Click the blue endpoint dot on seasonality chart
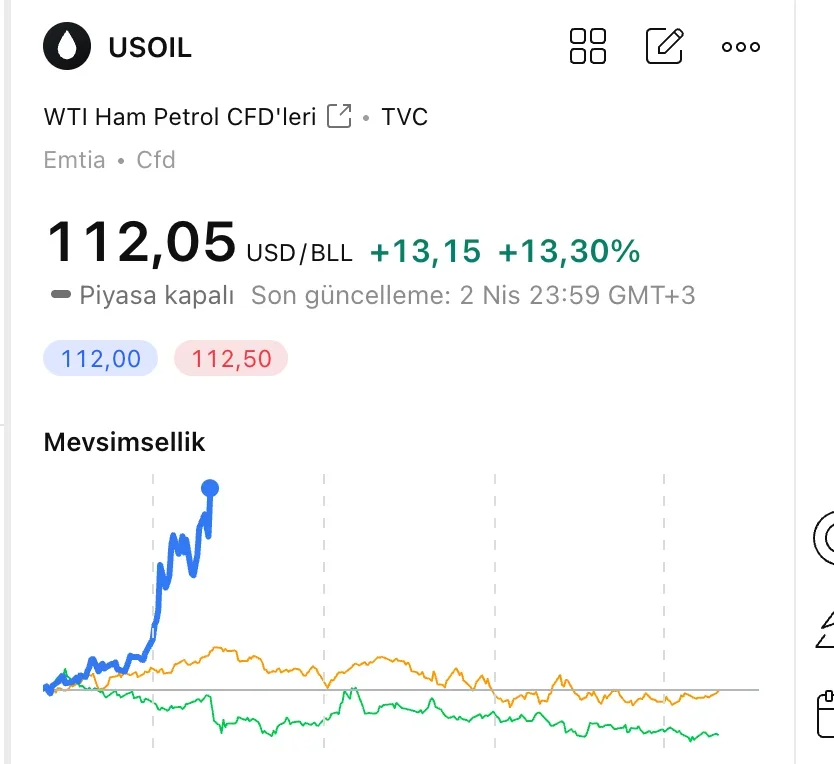 210,488
